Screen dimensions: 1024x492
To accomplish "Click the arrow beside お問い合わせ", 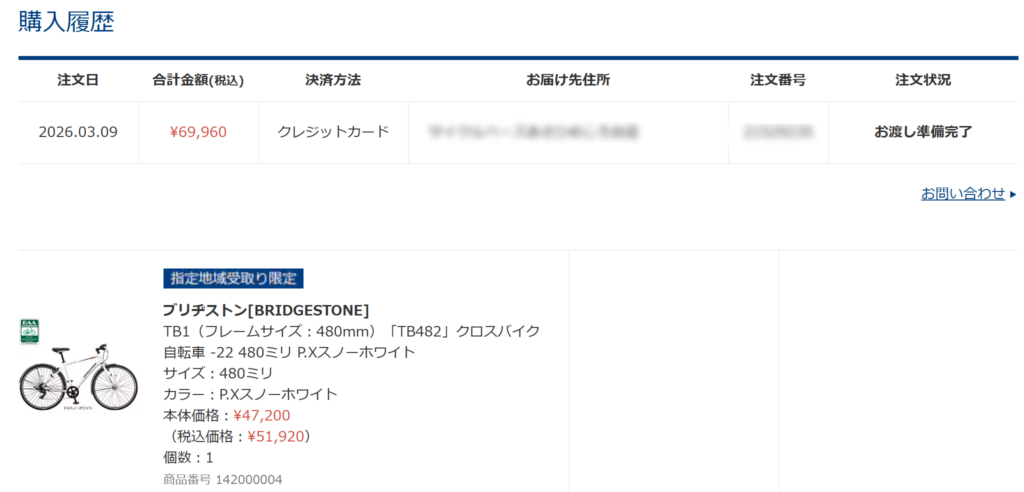I will pyautogui.click(x=1013, y=194).
